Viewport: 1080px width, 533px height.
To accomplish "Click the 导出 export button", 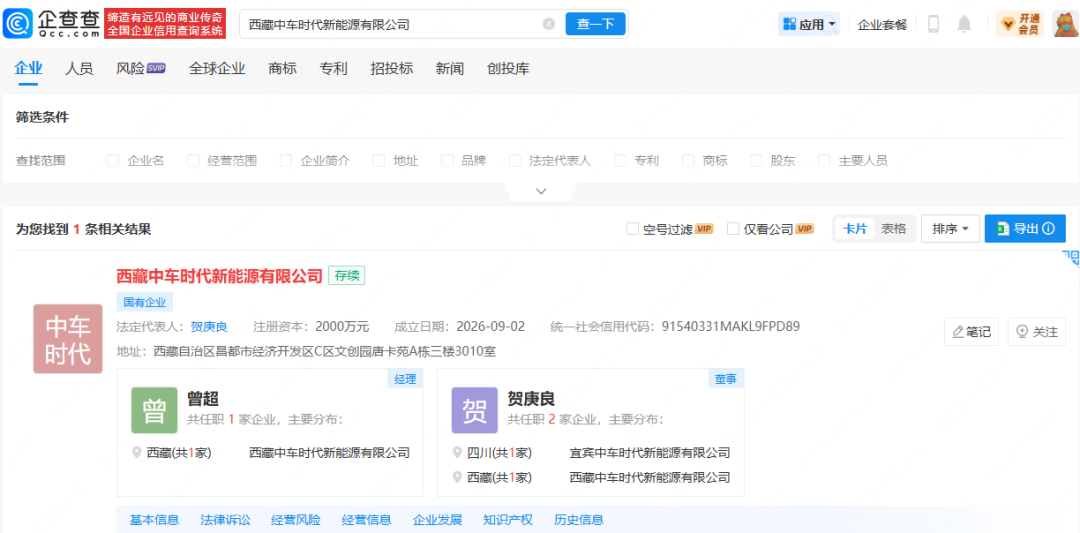I will 1026,229.
